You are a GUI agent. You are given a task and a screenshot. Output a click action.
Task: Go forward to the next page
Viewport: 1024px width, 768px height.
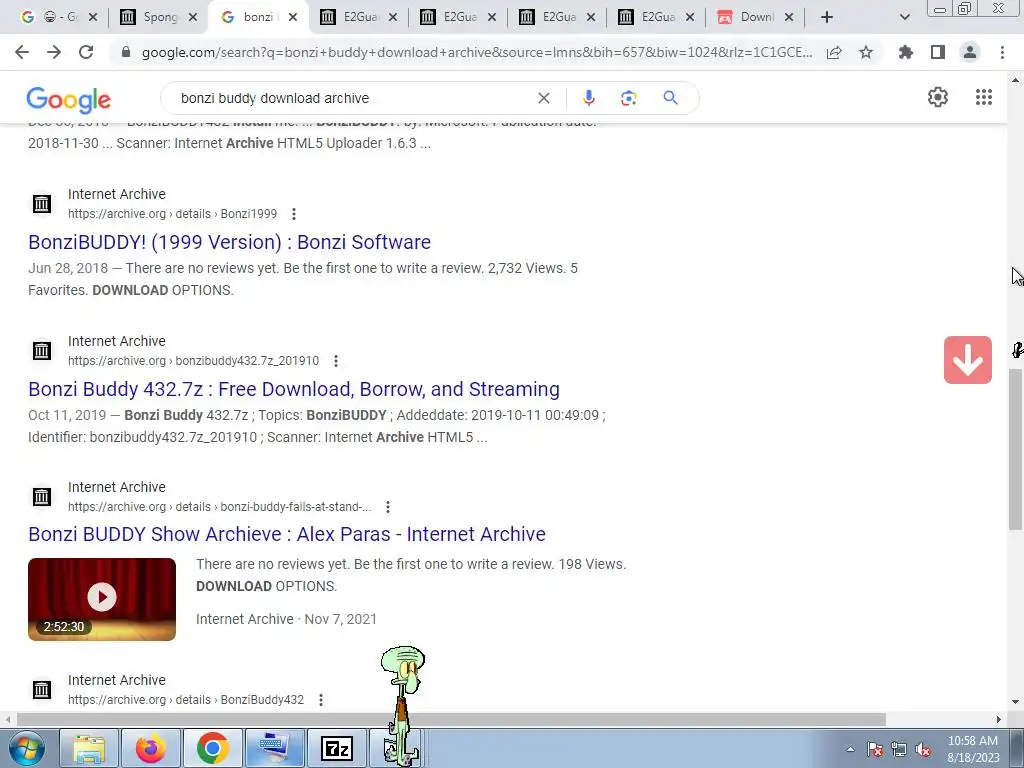point(54,52)
